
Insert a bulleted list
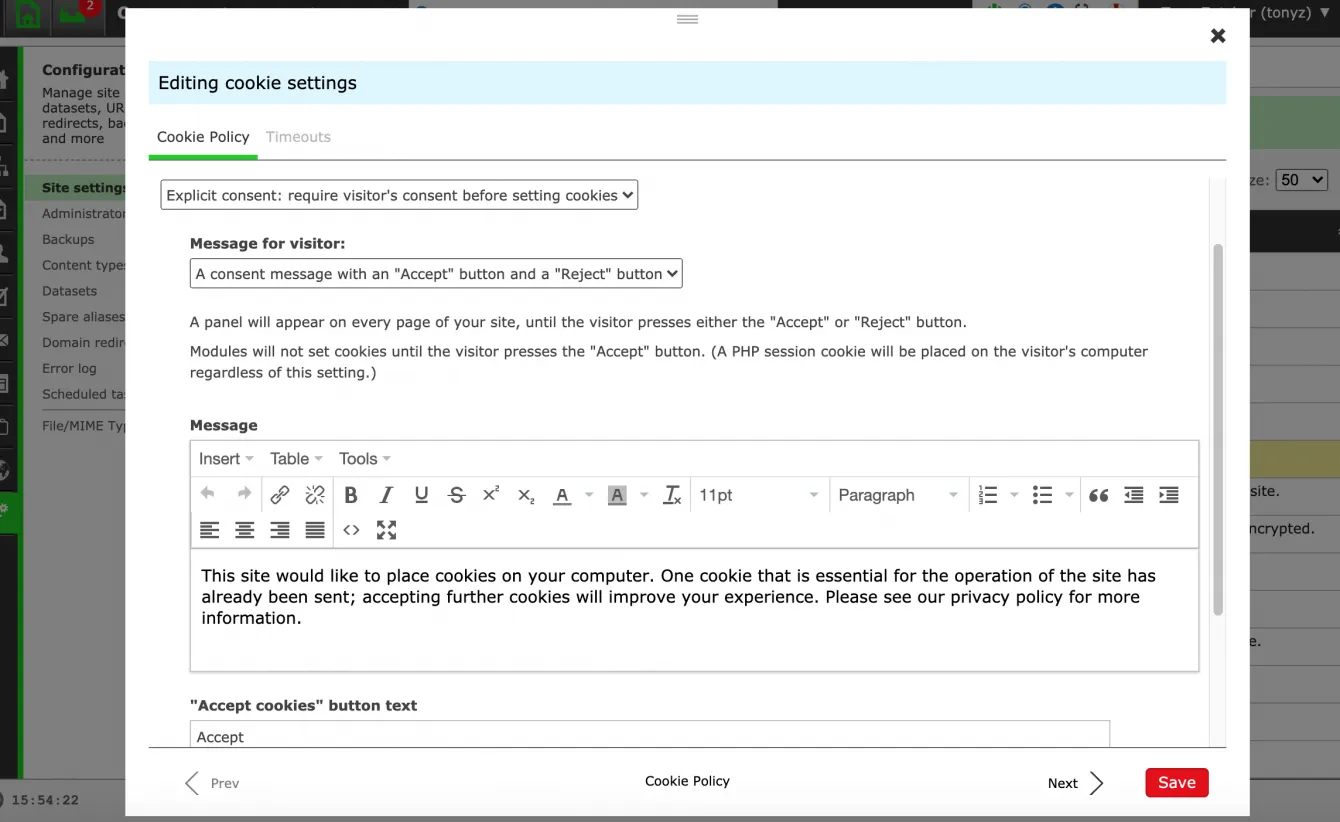[1042, 495]
